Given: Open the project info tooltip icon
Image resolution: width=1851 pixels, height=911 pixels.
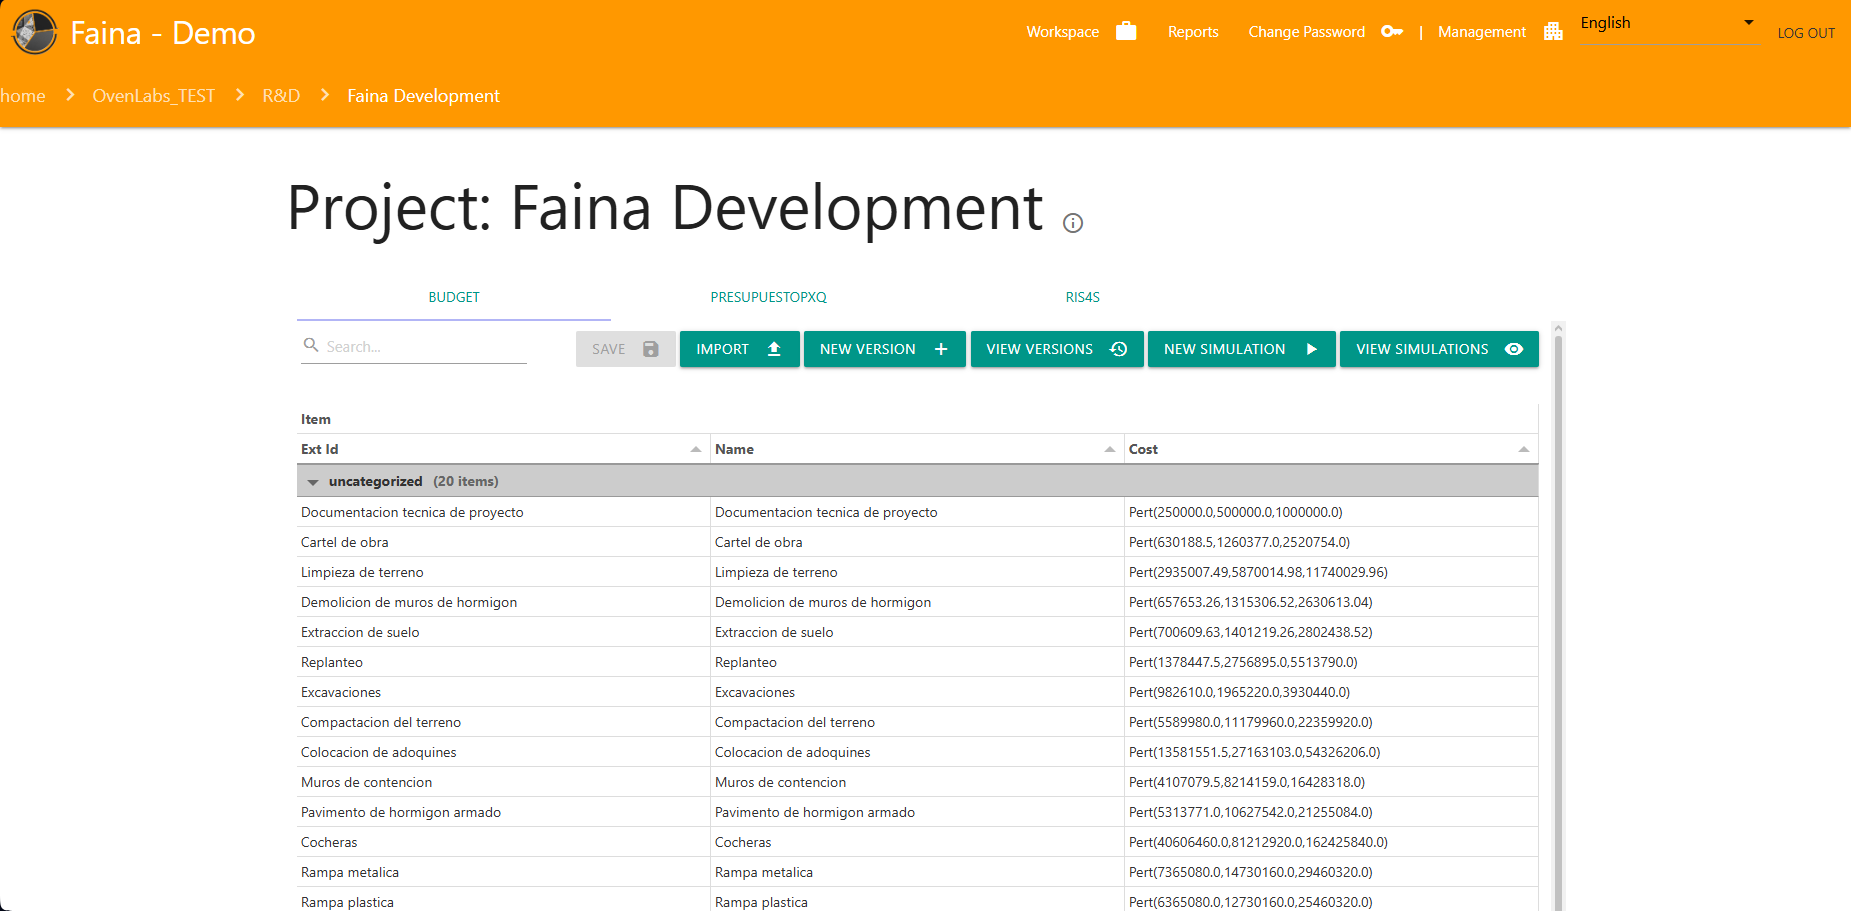Looking at the screenshot, I should 1073,222.
